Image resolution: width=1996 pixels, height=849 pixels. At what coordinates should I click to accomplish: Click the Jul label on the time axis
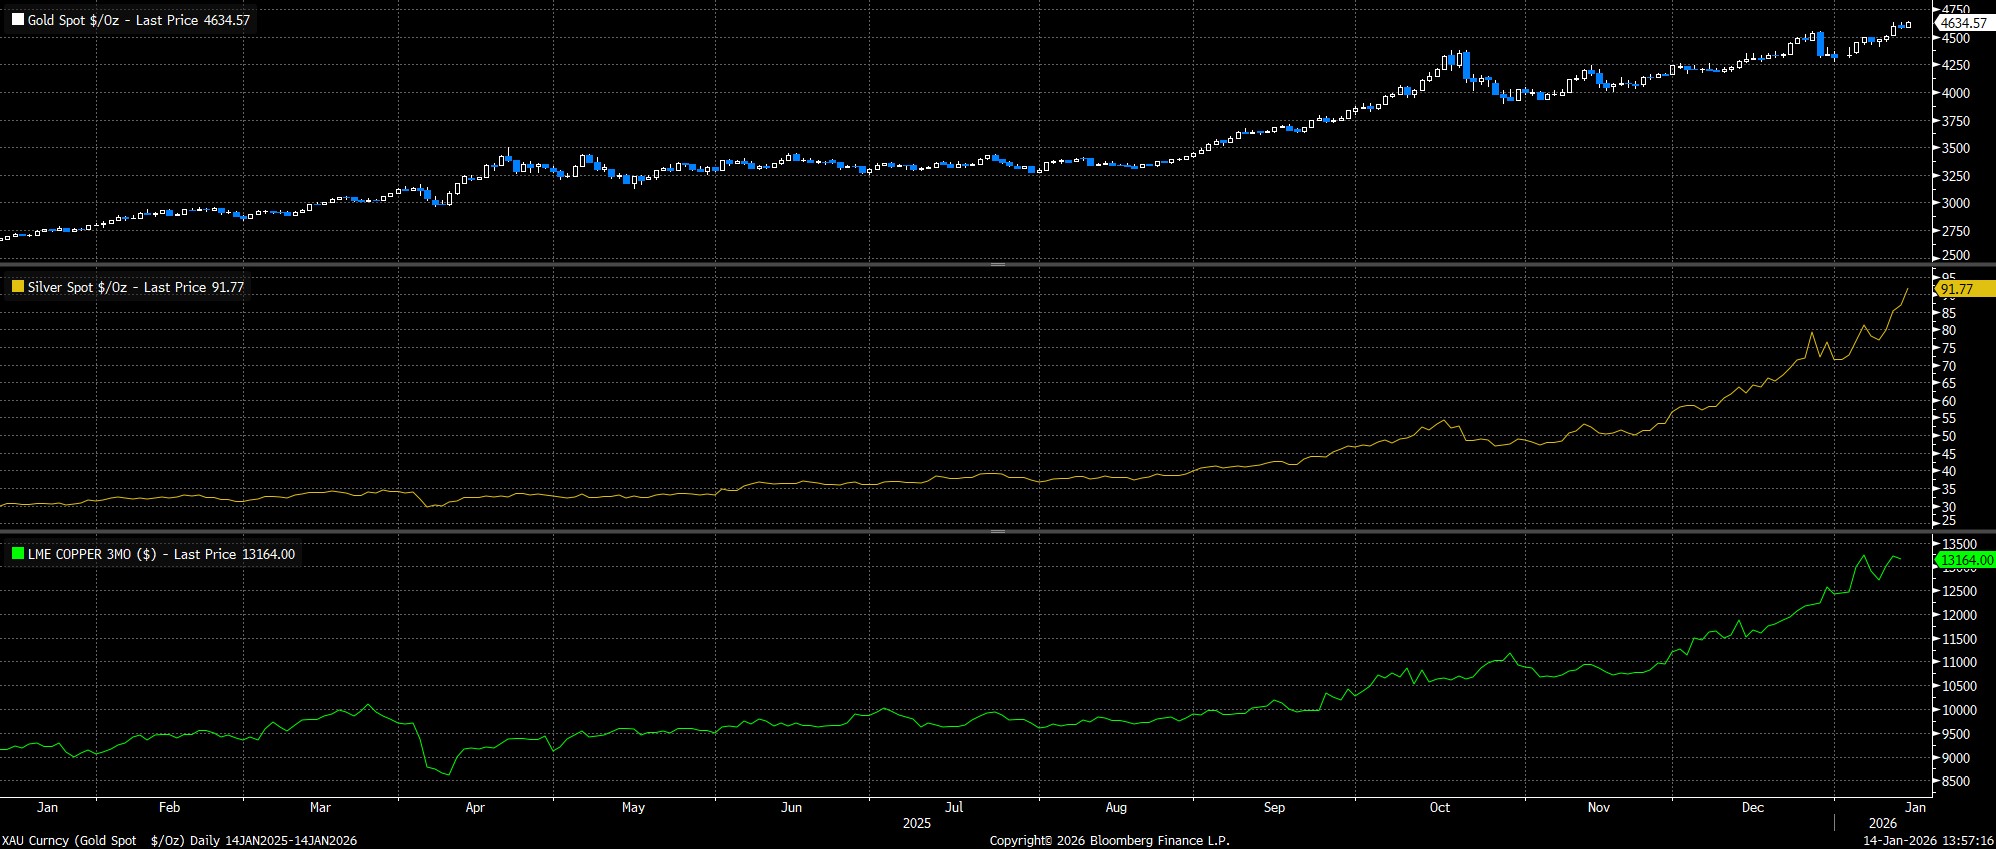pyautogui.click(x=954, y=807)
